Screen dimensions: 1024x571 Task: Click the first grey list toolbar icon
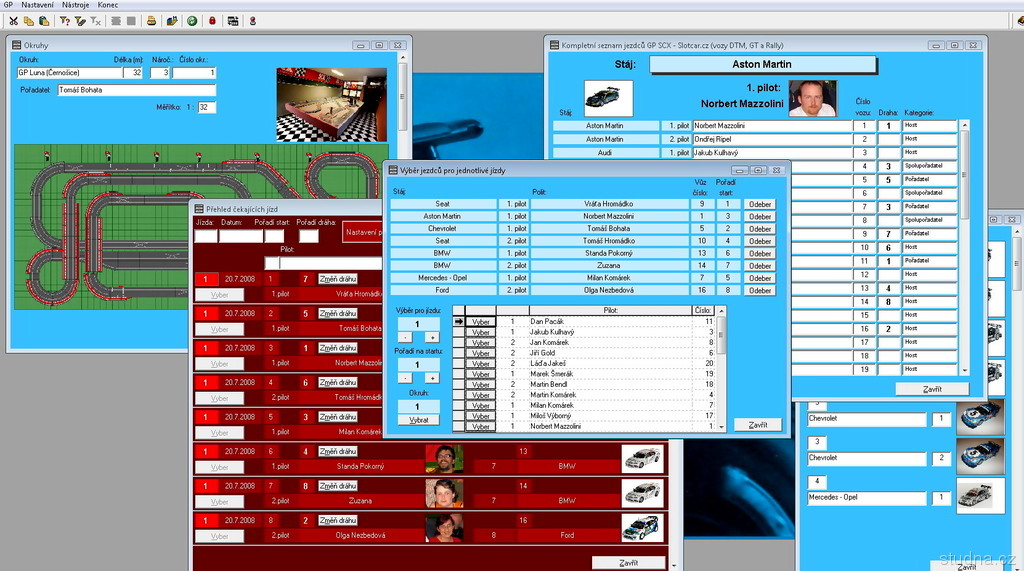point(116,21)
